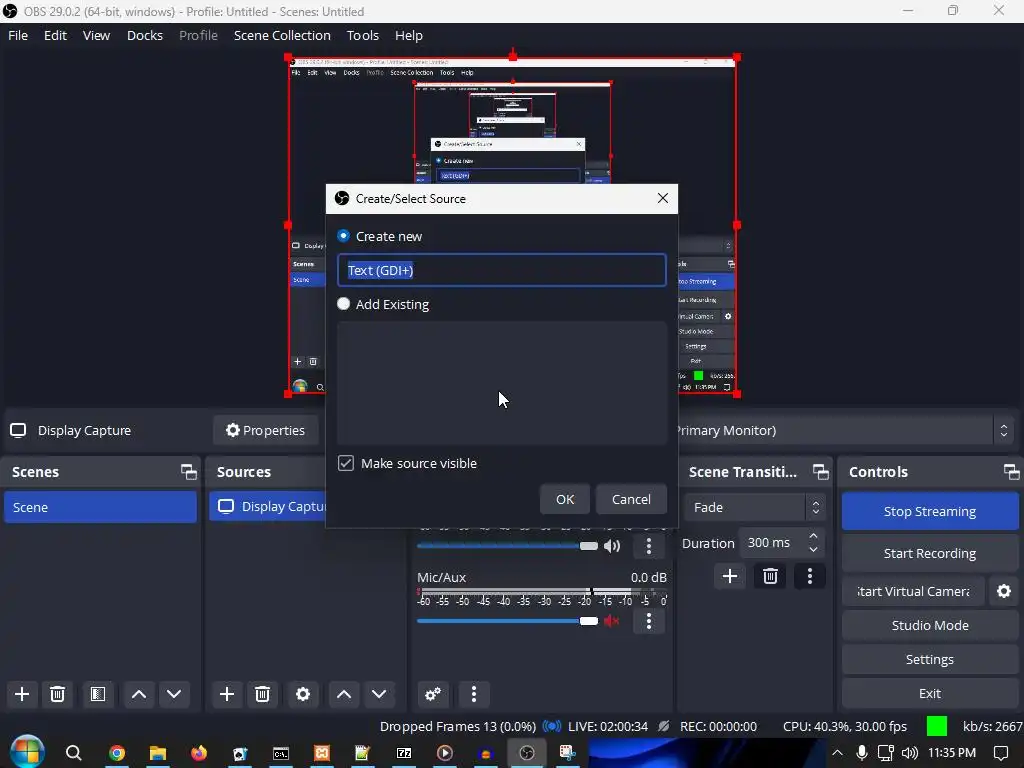Move scene up with the arrow icon
1024x768 pixels.
tap(138, 694)
